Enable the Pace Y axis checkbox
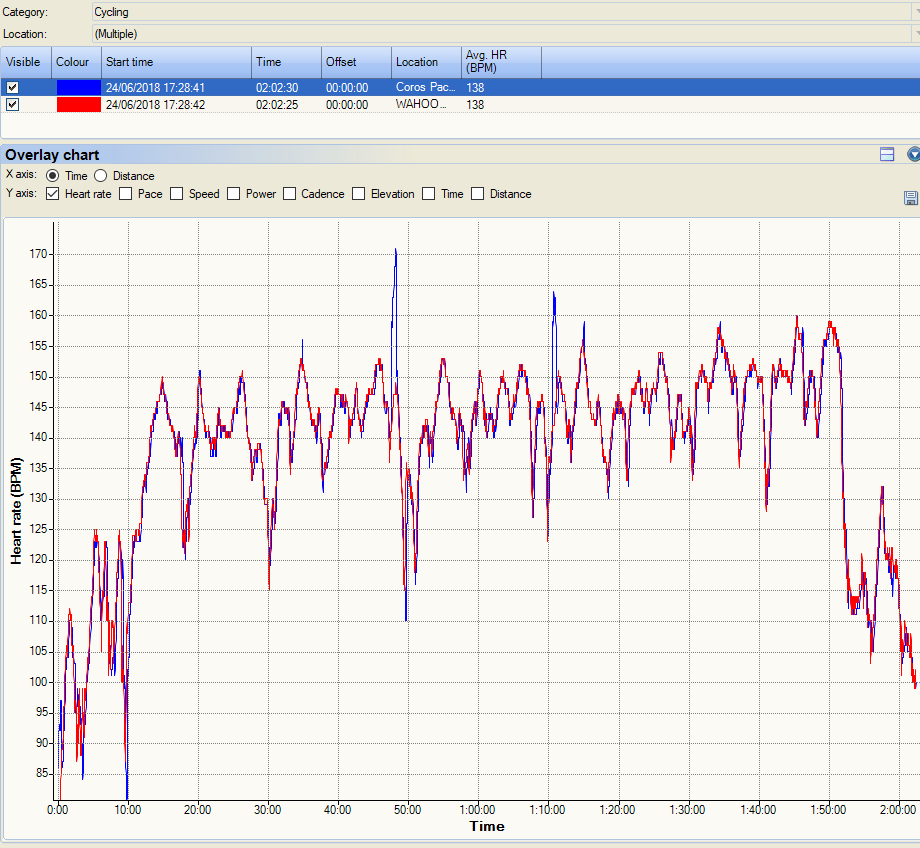This screenshot has width=920, height=848. pyautogui.click(x=126, y=194)
